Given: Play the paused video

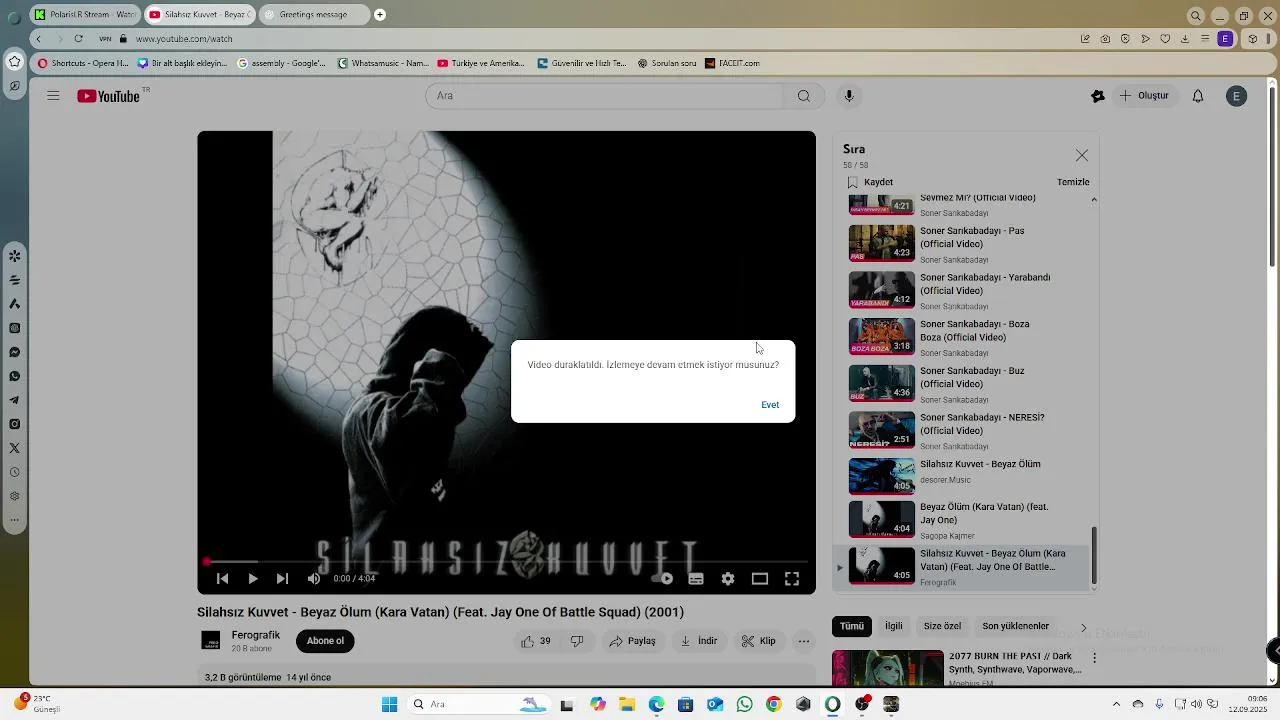Looking at the screenshot, I should coord(253,578).
